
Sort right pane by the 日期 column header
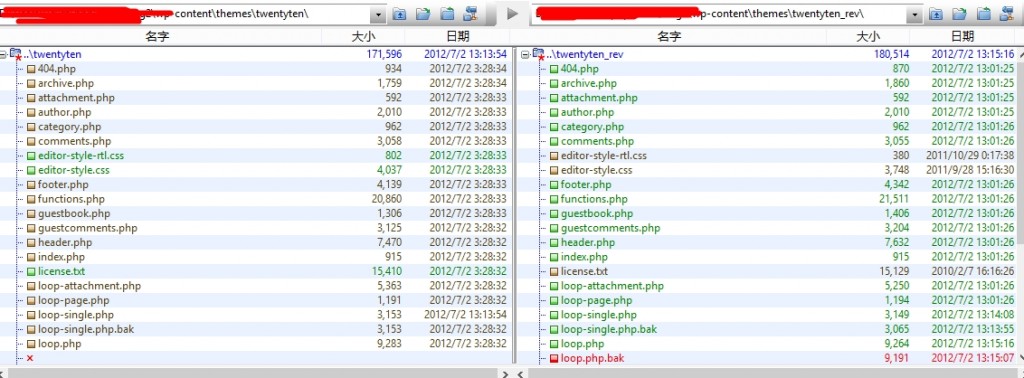[x=962, y=37]
